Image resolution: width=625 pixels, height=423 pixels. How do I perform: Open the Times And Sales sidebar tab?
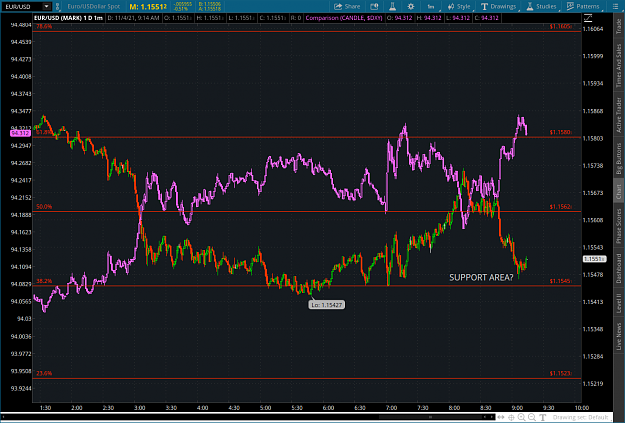(619, 65)
